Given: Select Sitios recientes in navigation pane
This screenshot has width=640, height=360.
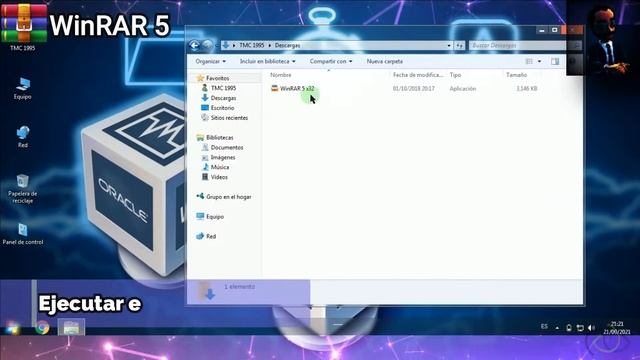Looking at the screenshot, I should [229, 118].
